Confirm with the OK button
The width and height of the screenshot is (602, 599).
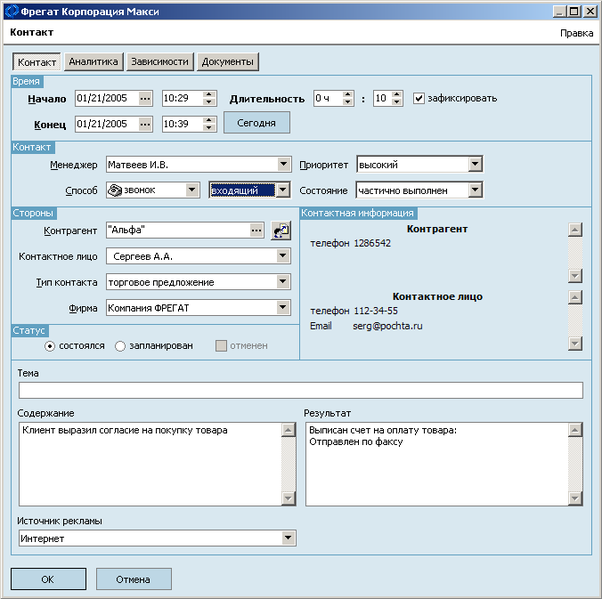[48, 579]
